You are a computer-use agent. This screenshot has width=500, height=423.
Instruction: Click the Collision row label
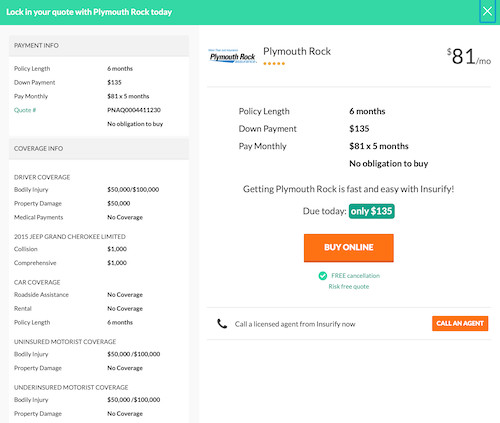point(26,249)
